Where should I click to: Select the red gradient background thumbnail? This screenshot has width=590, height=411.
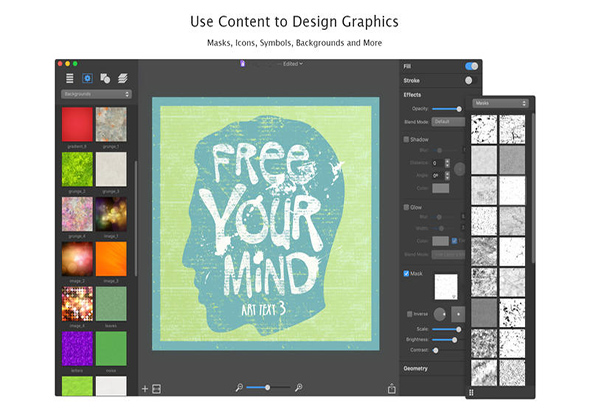(77, 124)
